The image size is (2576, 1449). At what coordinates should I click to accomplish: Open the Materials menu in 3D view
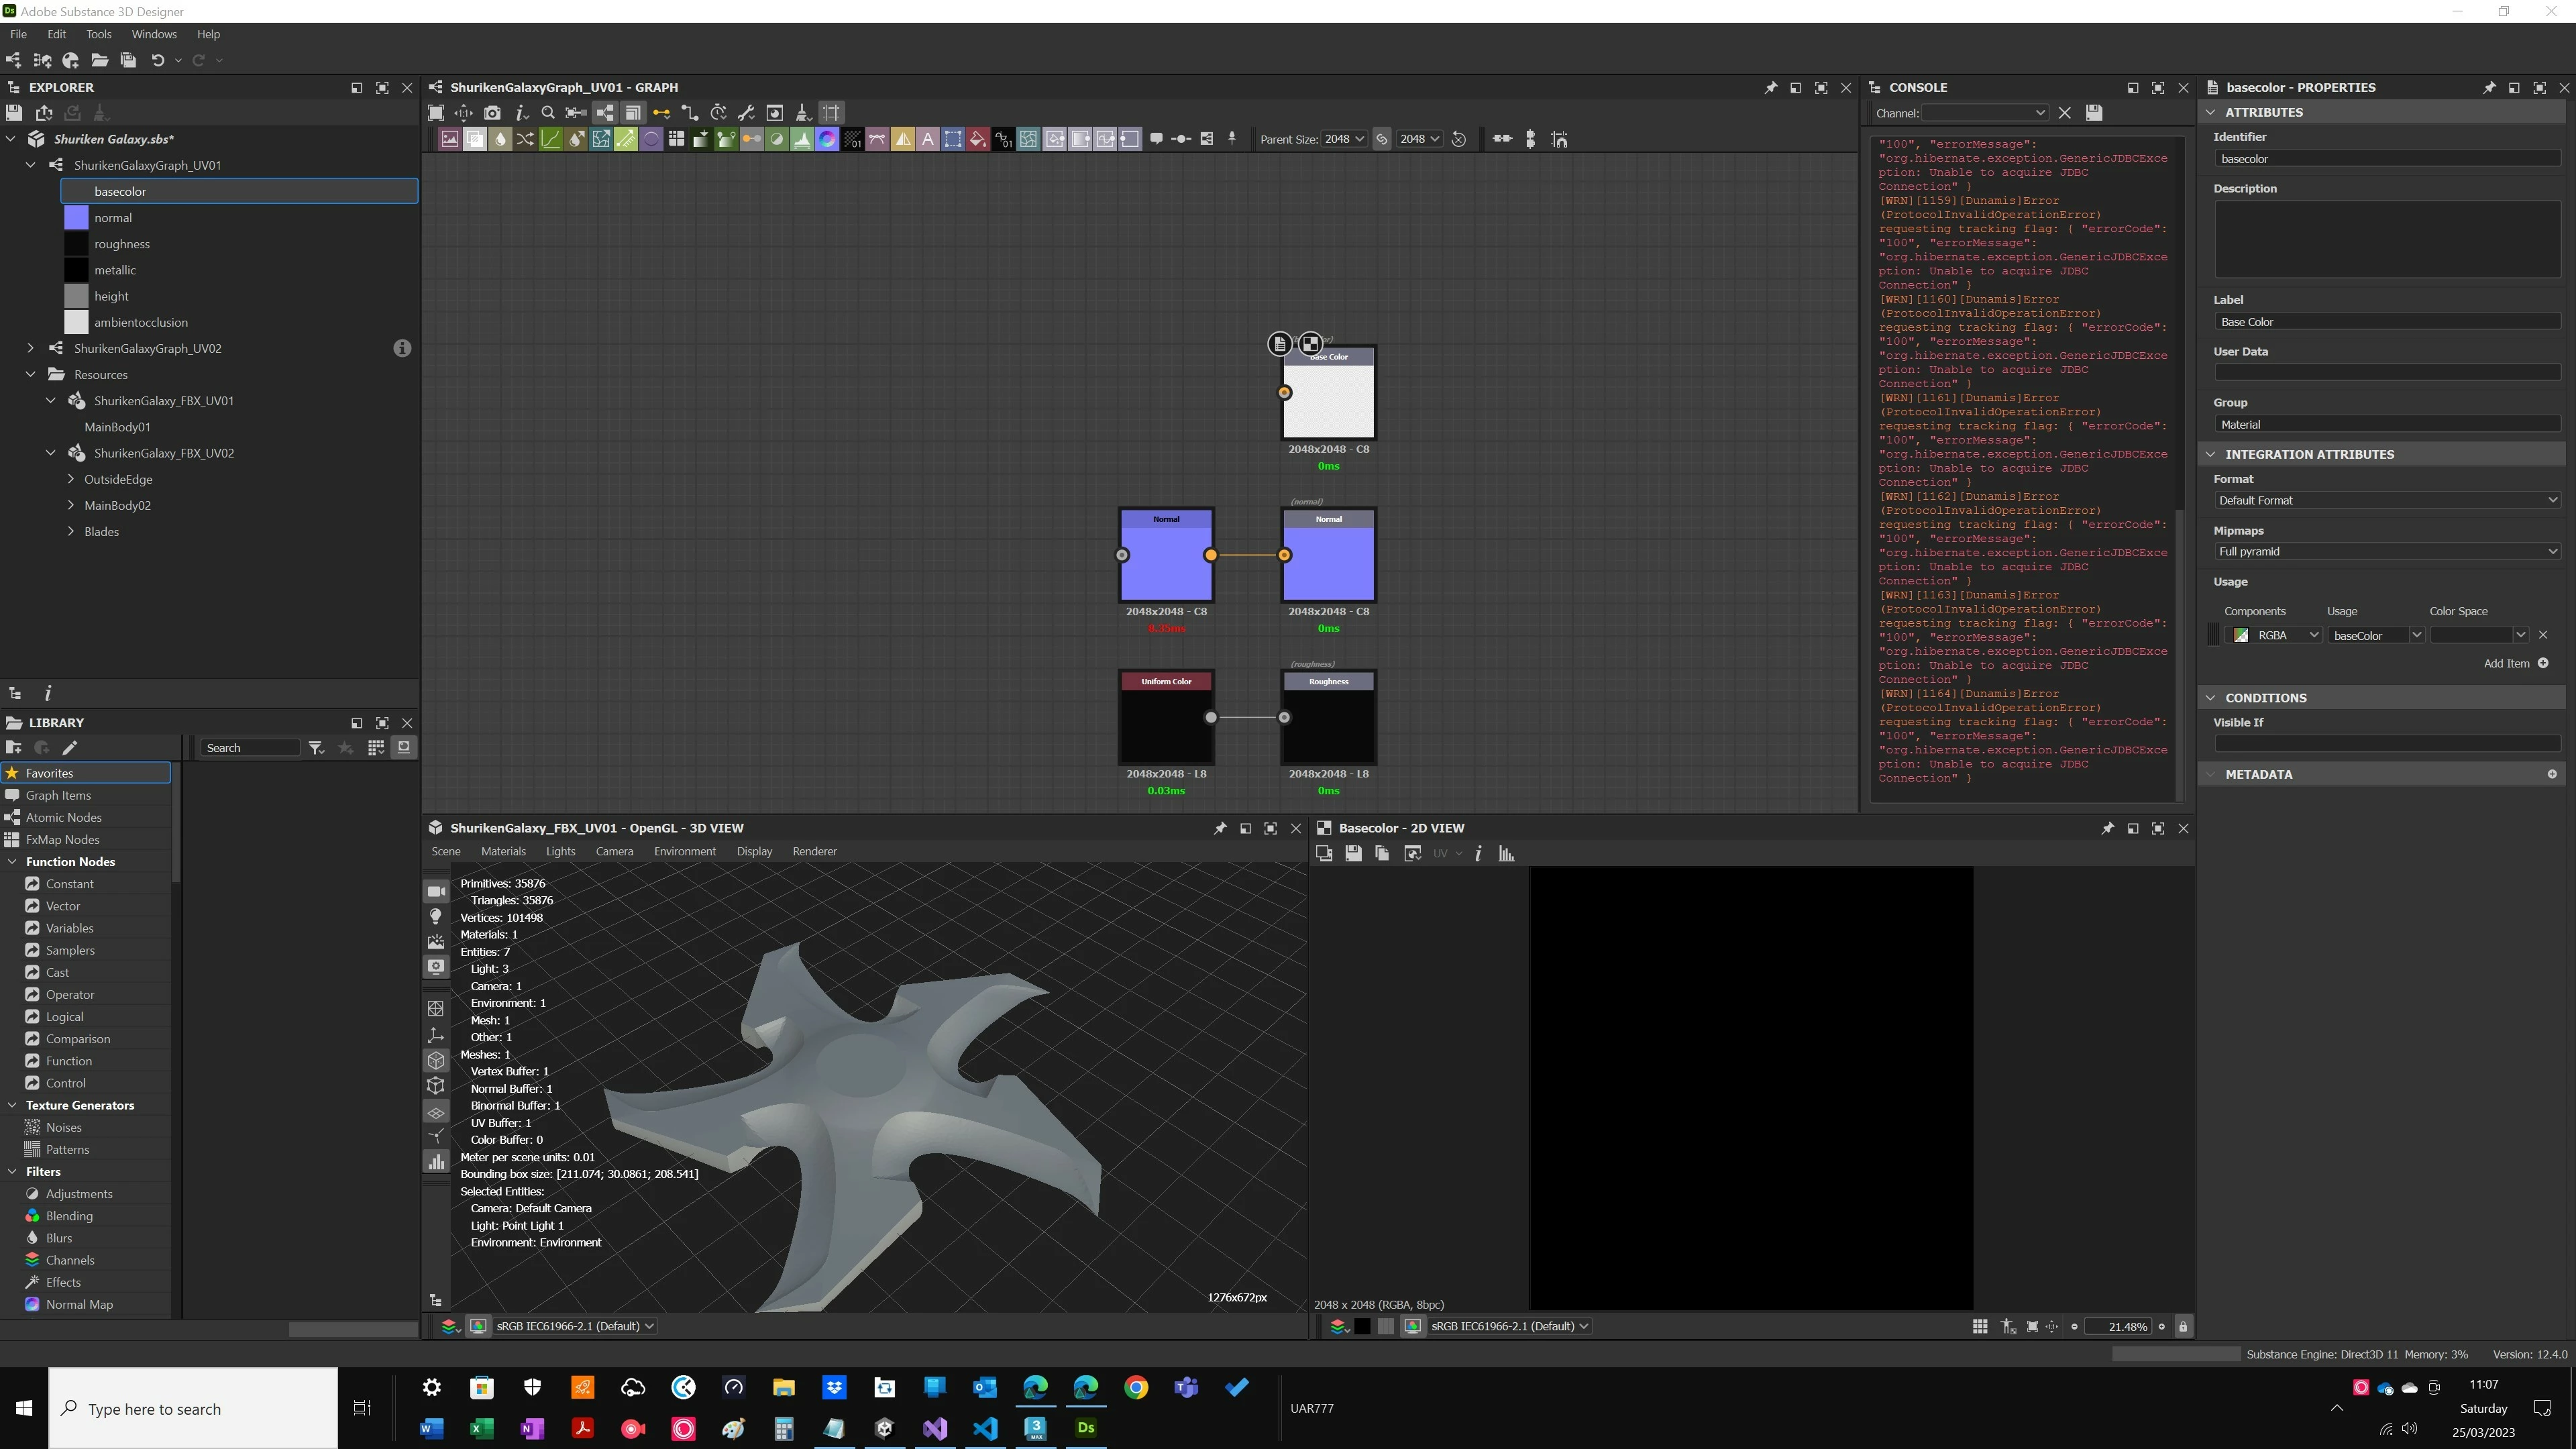[x=503, y=851]
